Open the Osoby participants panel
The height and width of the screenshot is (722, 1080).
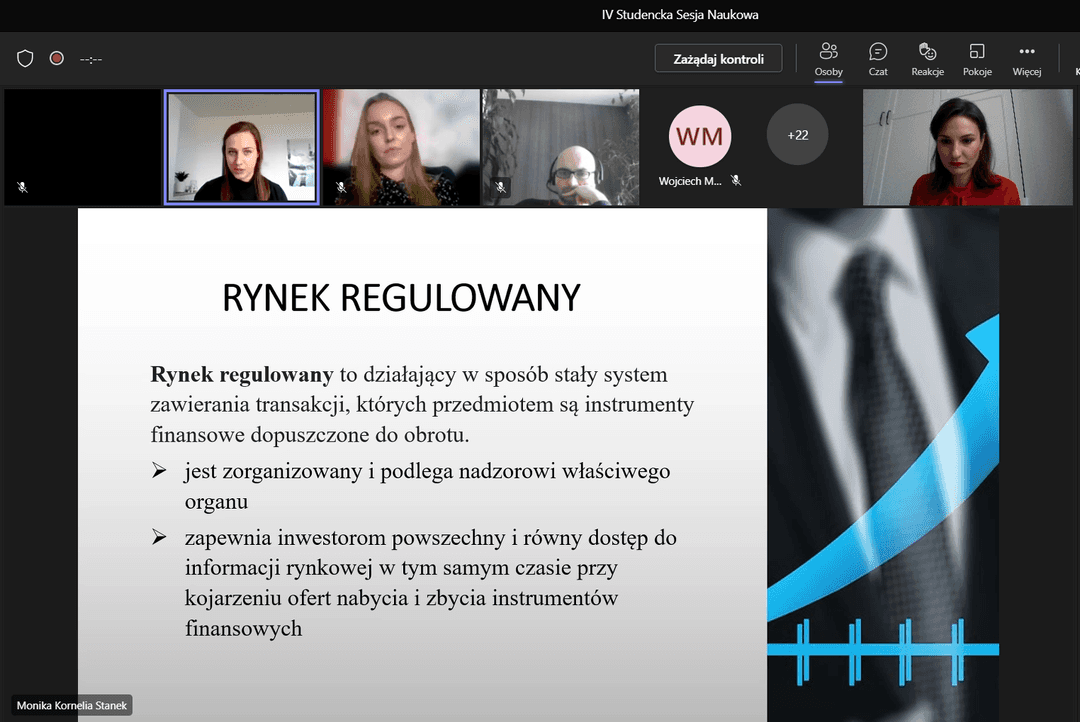828,59
